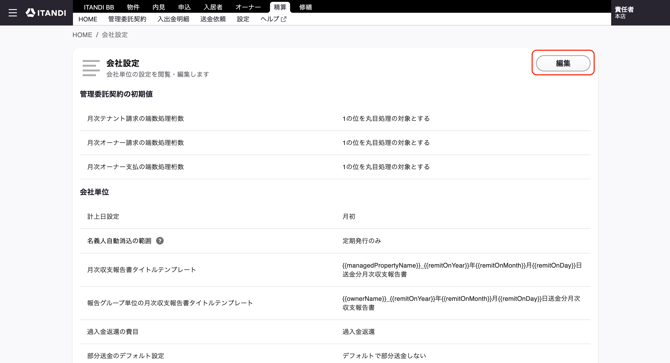670x363 pixels.
Task: Open the ITANDI BB top tab
Action: 99,7
